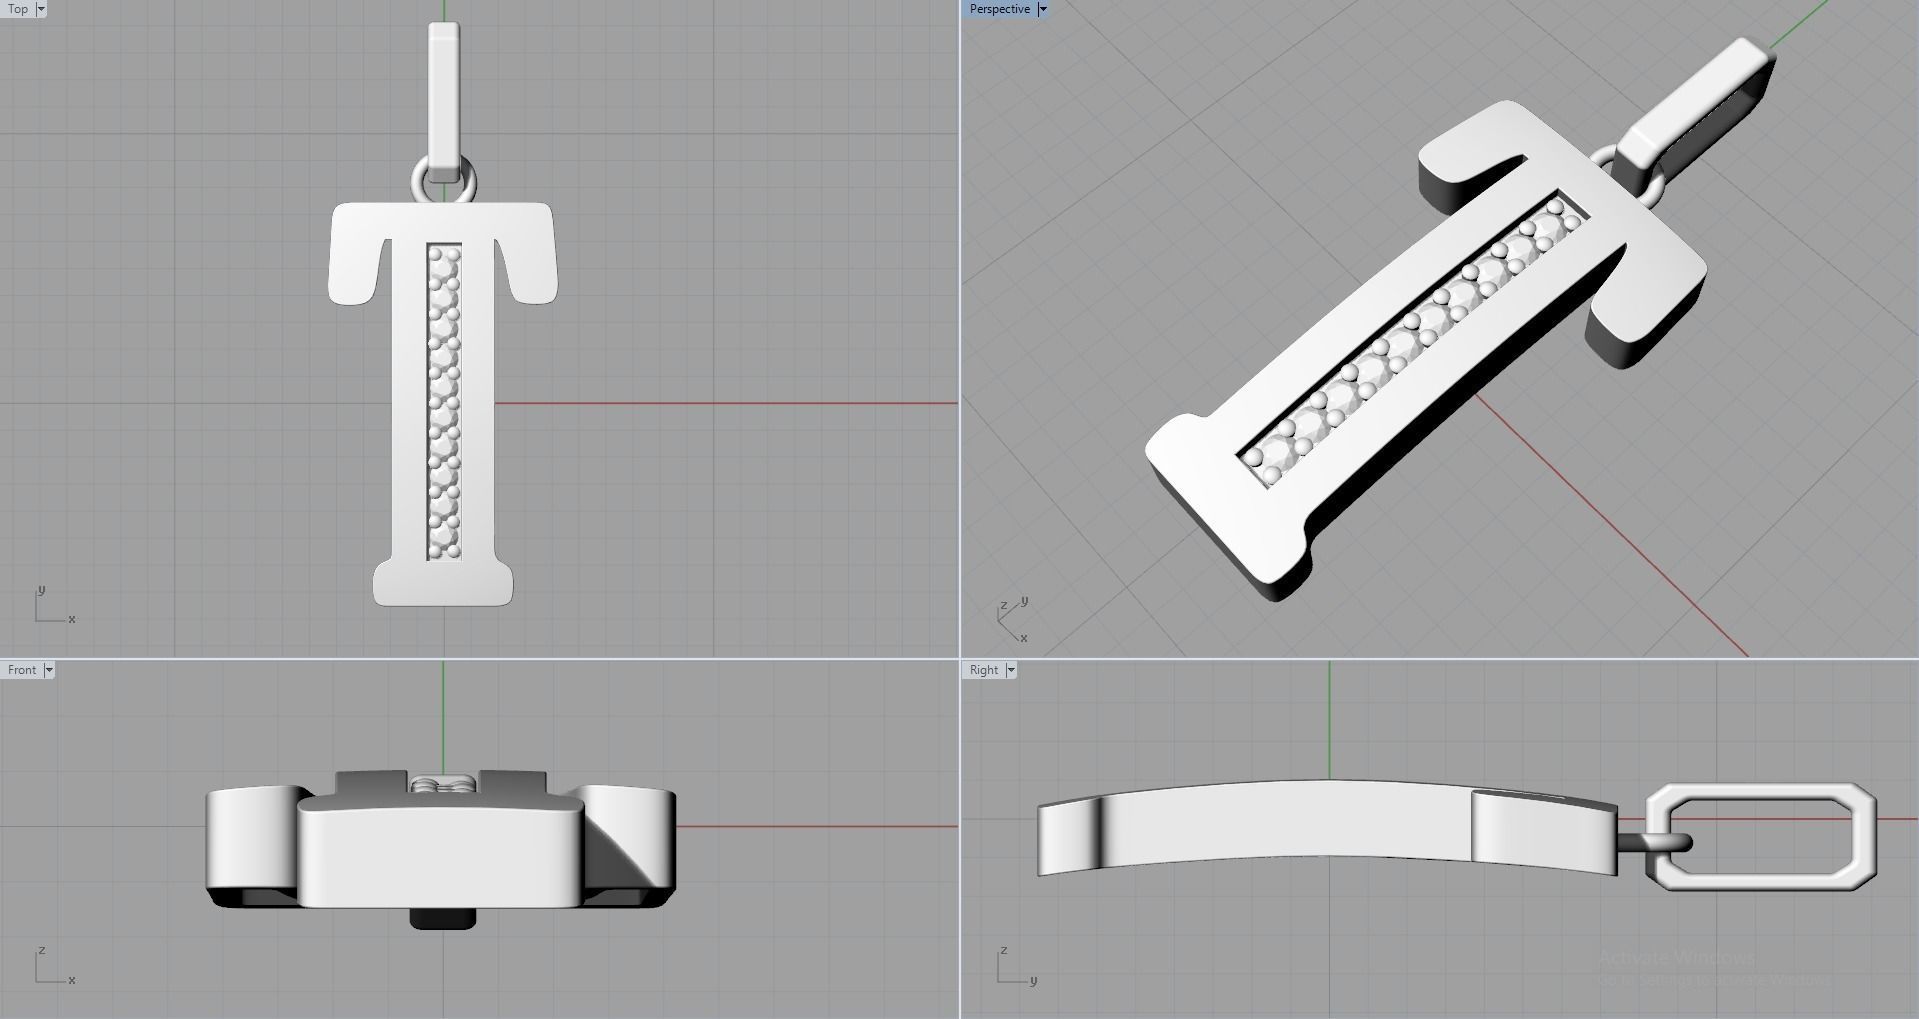Open the Front viewport dropdown arrow
1919x1019 pixels.
click(x=48, y=670)
